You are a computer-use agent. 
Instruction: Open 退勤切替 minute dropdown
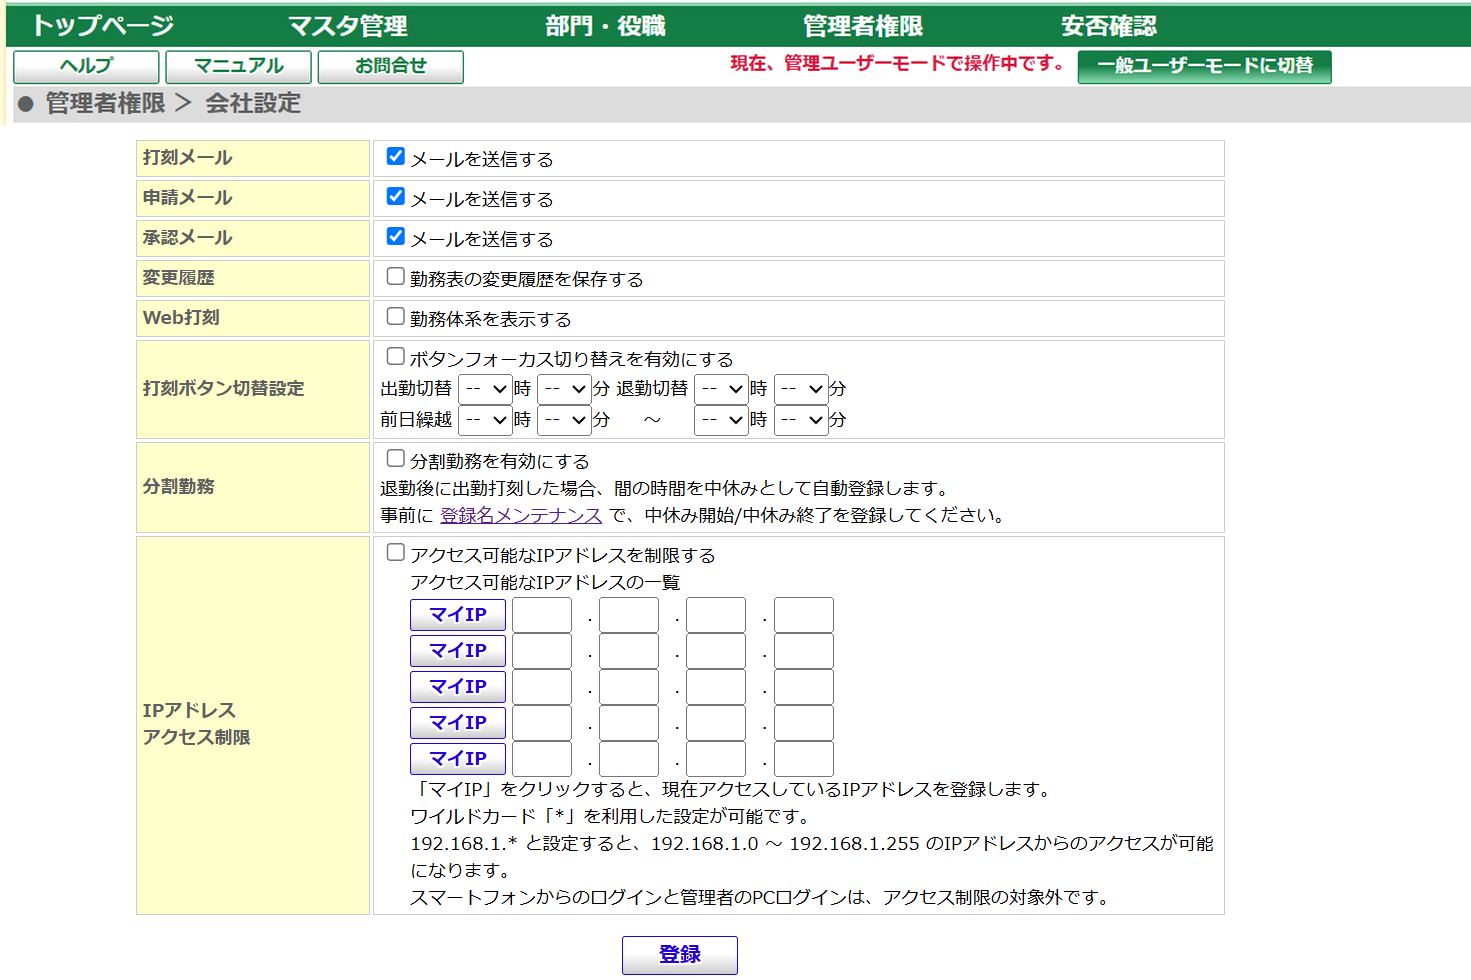[801, 389]
